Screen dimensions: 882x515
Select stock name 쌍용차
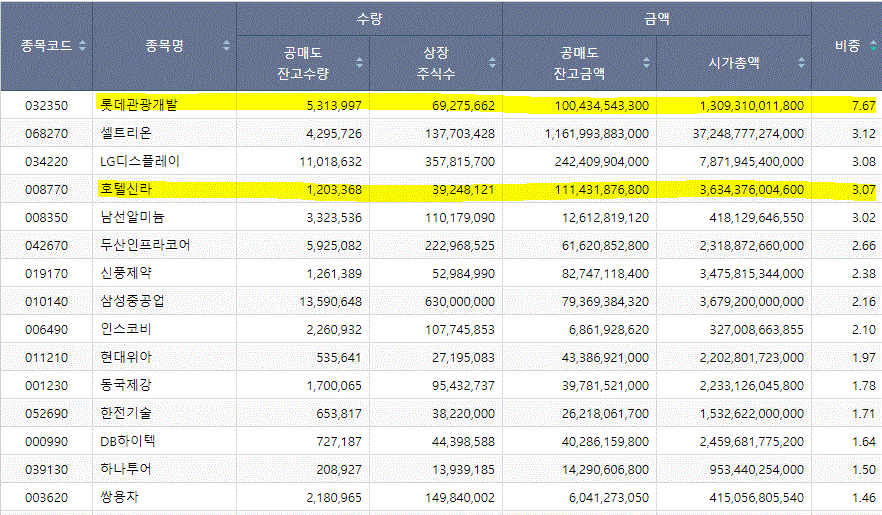(x=119, y=498)
